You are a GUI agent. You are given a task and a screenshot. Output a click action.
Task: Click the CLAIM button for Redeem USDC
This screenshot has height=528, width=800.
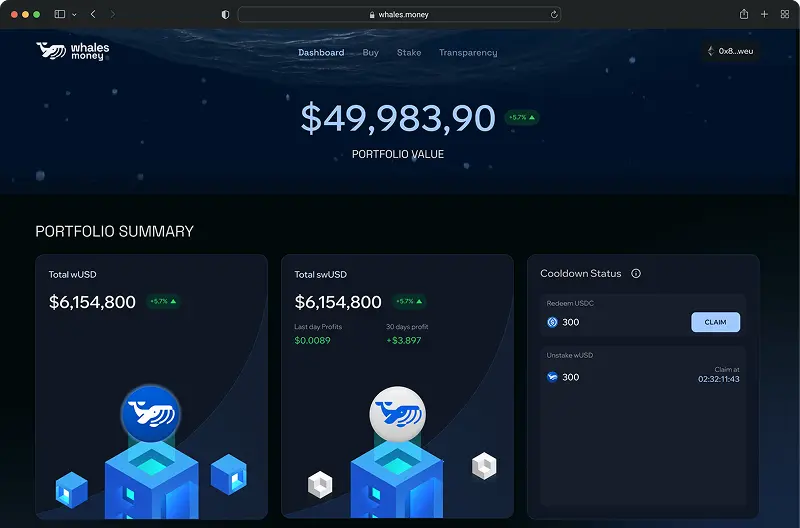pyautogui.click(x=715, y=322)
